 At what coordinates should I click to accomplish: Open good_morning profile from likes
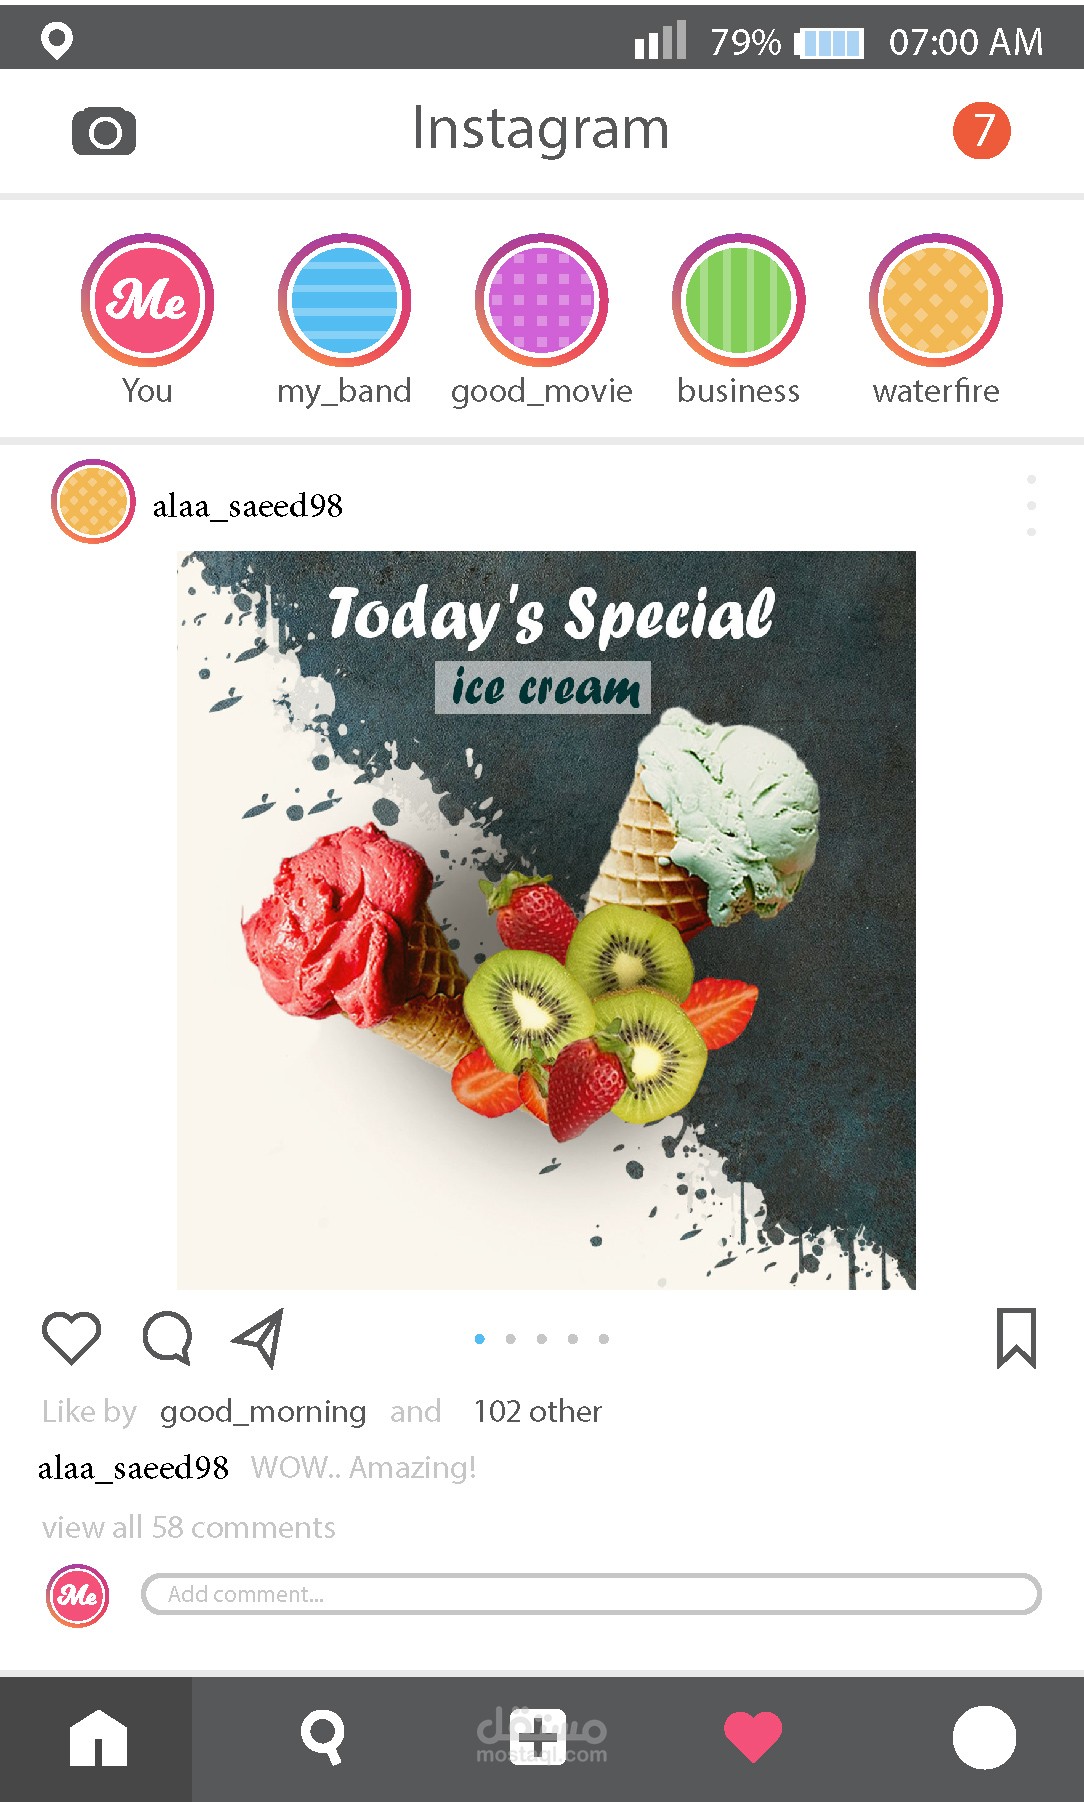point(263,1411)
